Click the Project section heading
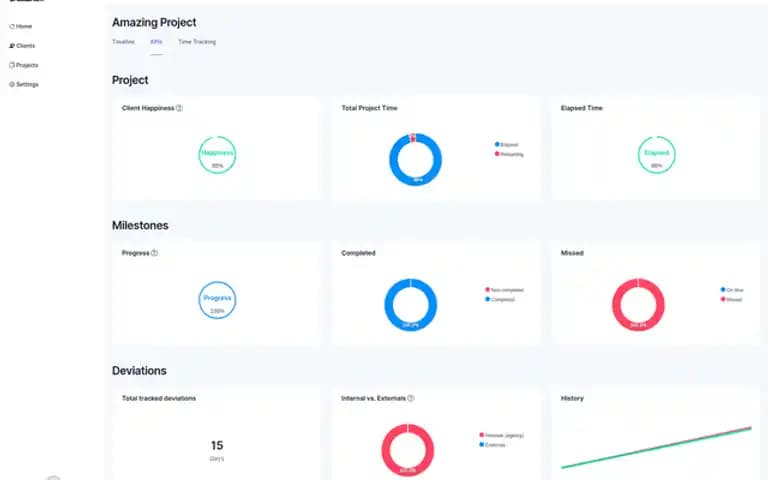Viewport: 768px width, 480px height. 130,80
